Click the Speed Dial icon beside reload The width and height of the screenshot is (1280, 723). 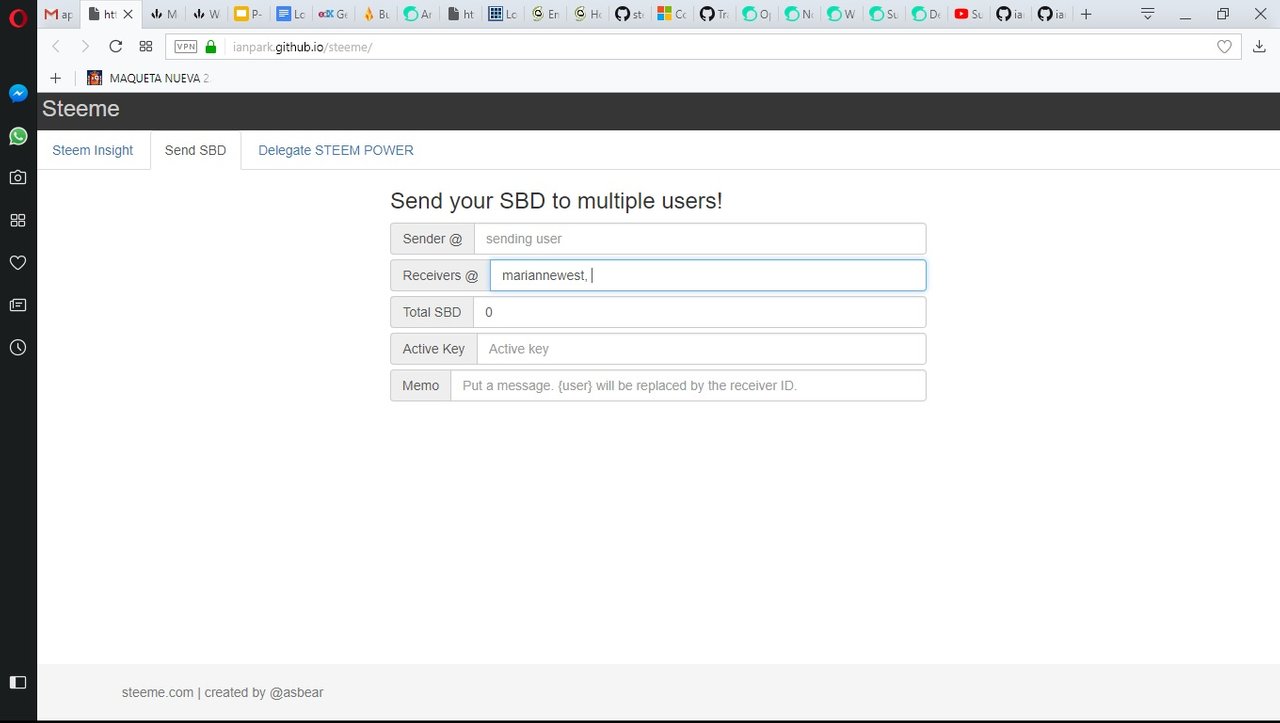pyautogui.click(x=146, y=46)
